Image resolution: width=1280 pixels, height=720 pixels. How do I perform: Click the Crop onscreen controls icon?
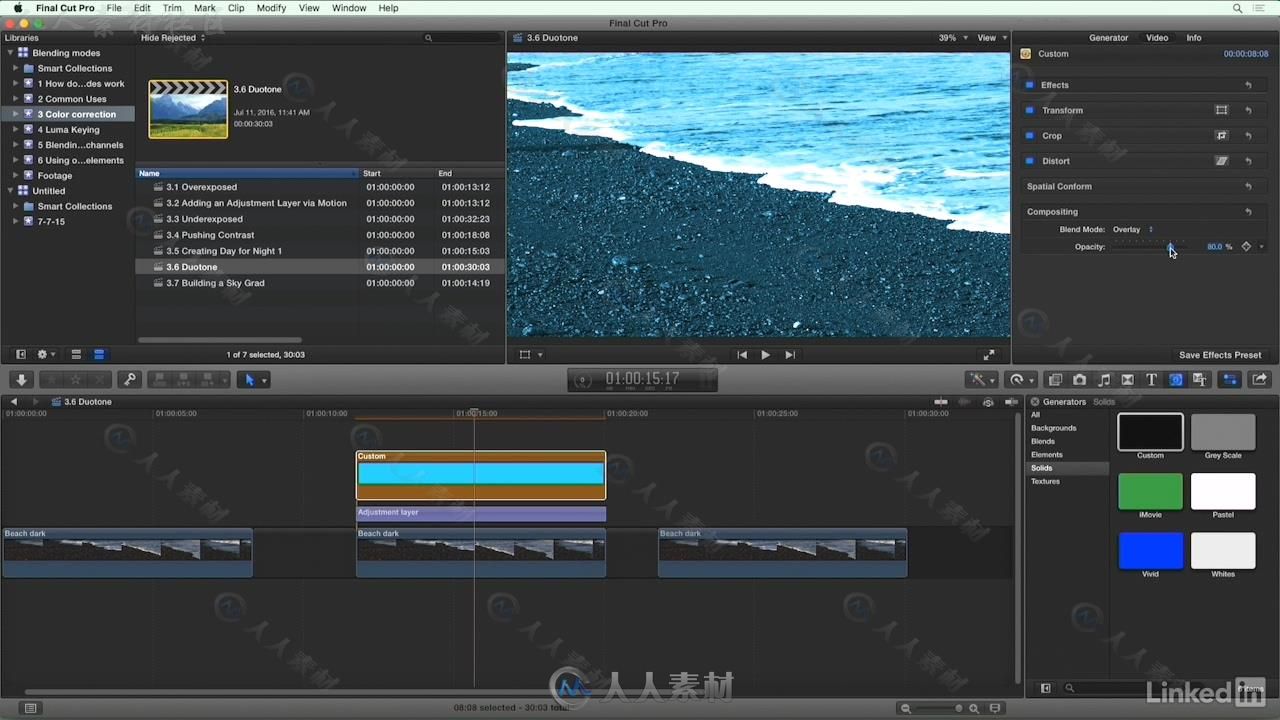click(x=1221, y=135)
